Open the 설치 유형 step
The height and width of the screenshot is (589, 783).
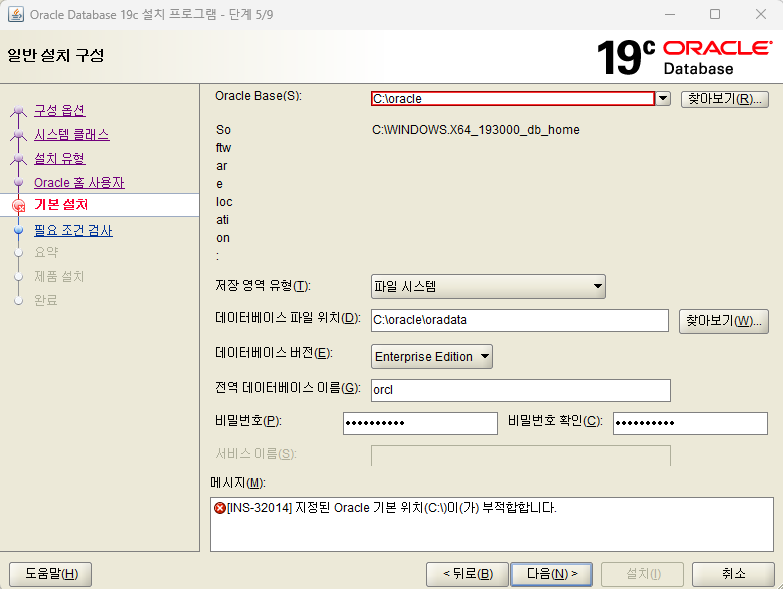click(x=59, y=159)
